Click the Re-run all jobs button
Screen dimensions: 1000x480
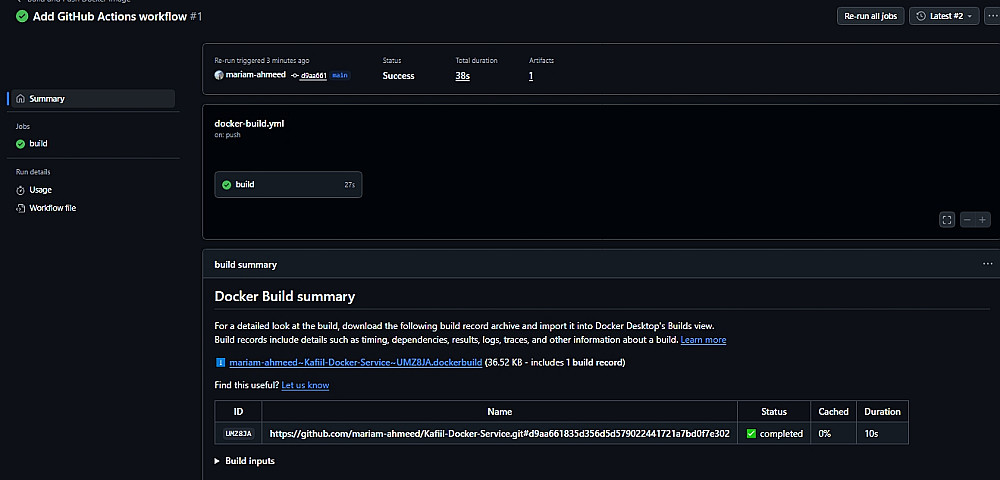[x=869, y=16]
